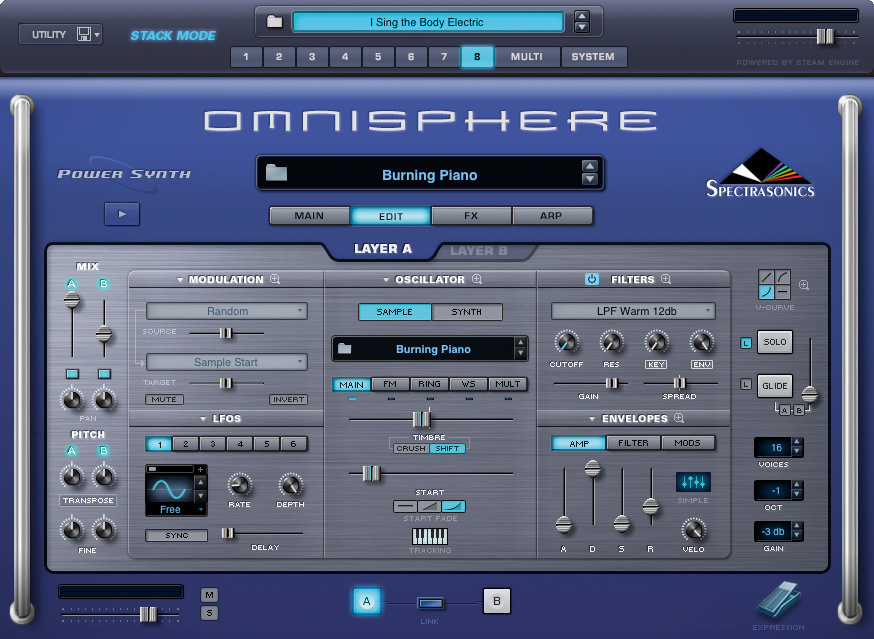Screen dimensions: 874x639
Task: Select part 1 button
Action: [x=246, y=56]
